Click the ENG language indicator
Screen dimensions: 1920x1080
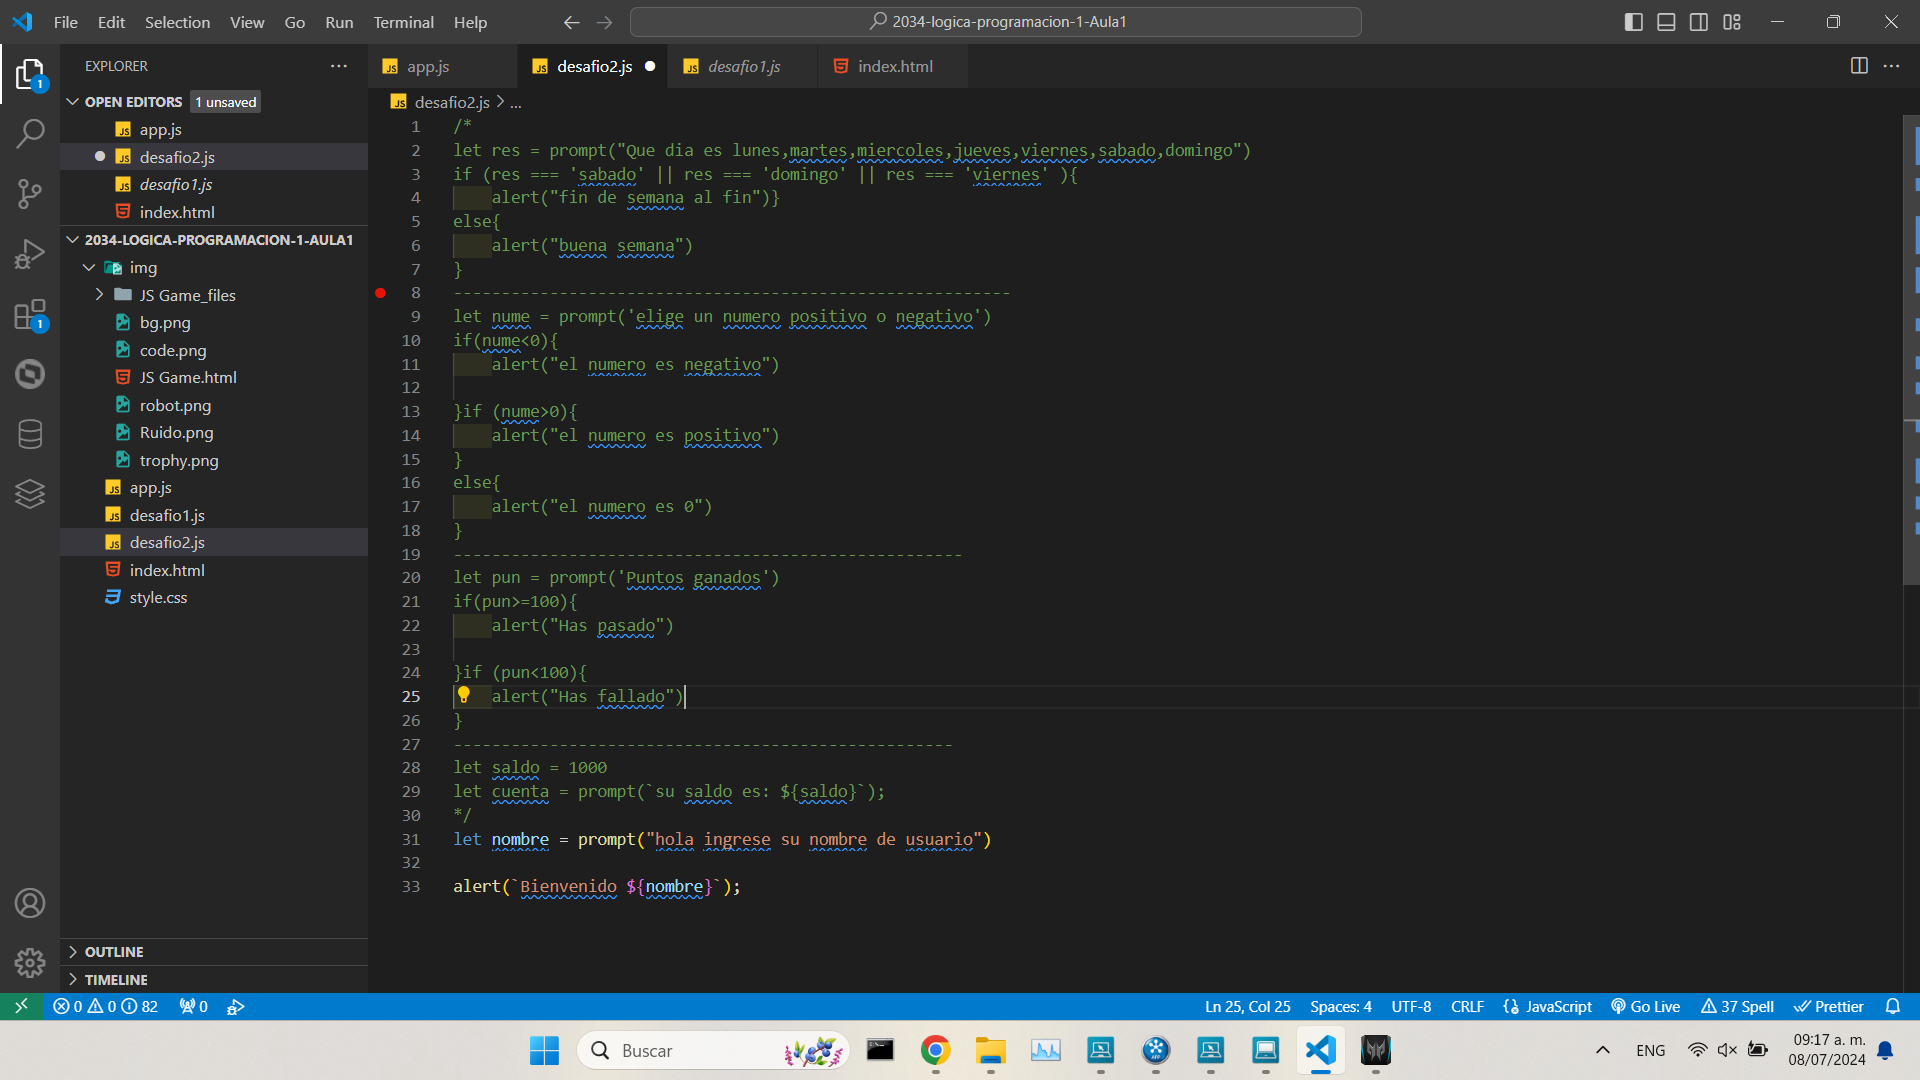(1651, 1050)
